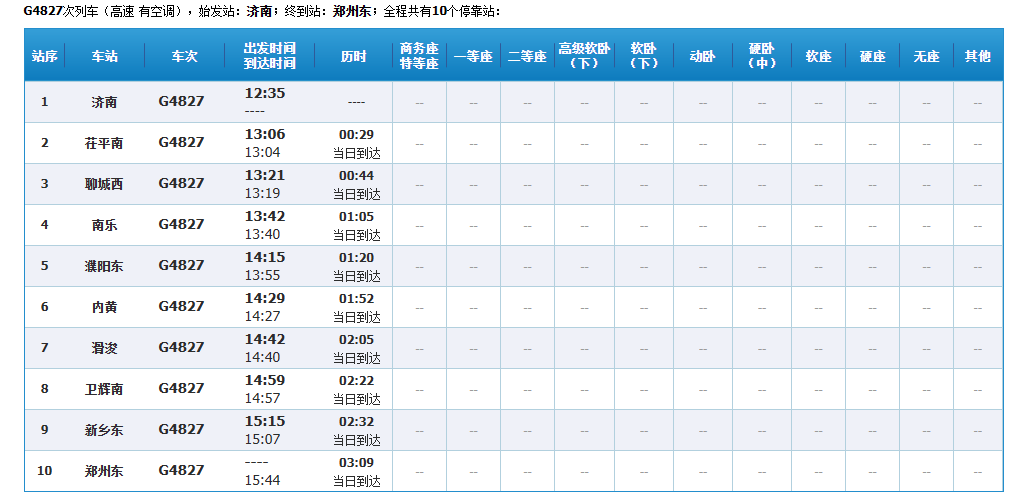Click the 内黄 station name
The width and height of the screenshot is (1016, 504).
pyautogui.click(x=104, y=306)
